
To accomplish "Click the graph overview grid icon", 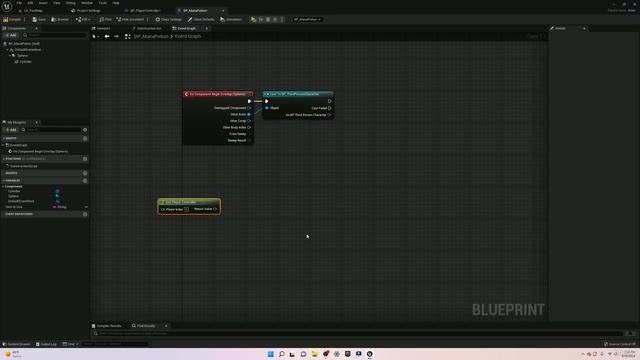I will pyautogui.click(x=127, y=36).
